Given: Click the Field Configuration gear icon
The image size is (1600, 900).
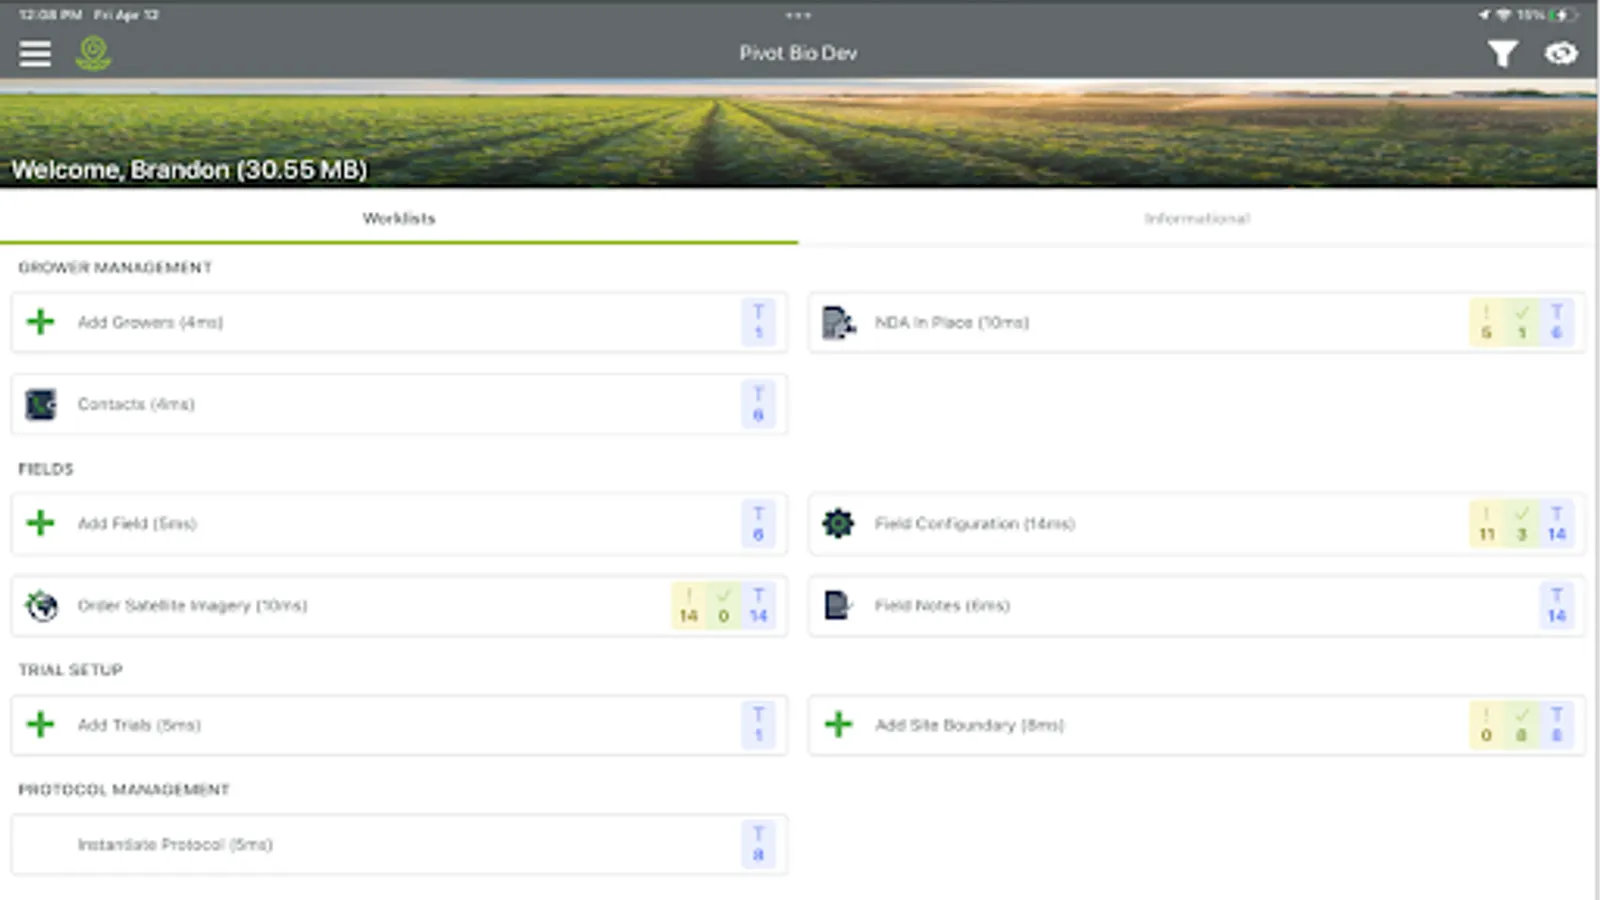Looking at the screenshot, I should (838, 523).
